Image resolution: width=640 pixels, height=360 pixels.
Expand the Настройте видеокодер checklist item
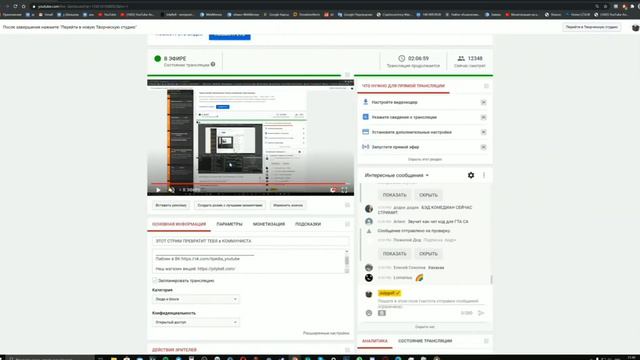pyautogui.click(x=483, y=102)
